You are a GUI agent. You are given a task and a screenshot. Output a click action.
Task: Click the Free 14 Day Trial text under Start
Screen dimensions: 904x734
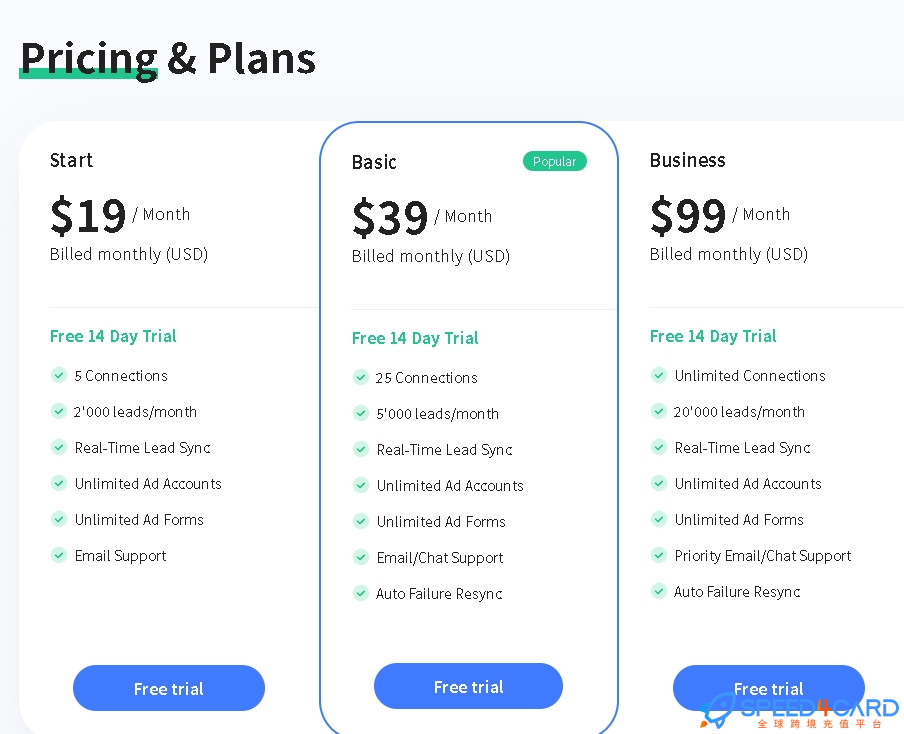point(113,336)
